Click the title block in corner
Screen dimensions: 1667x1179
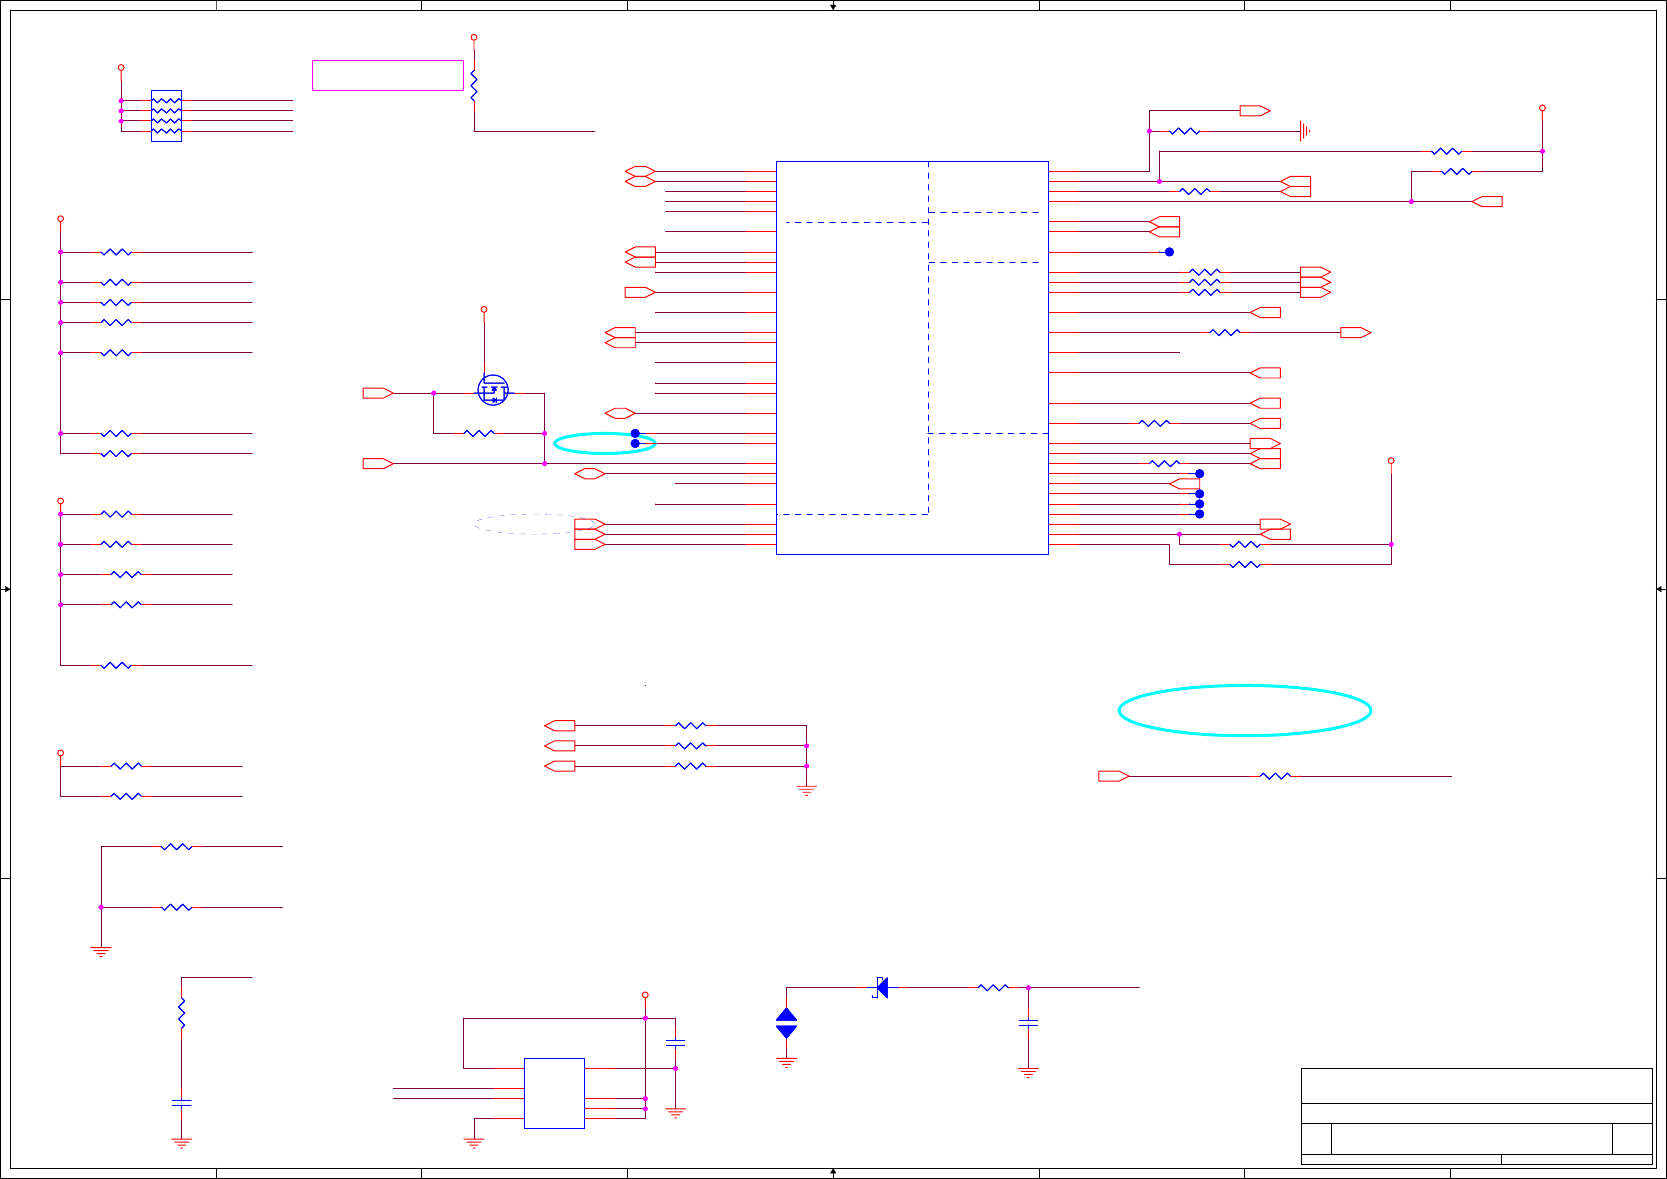pyautogui.click(x=1477, y=1116)
